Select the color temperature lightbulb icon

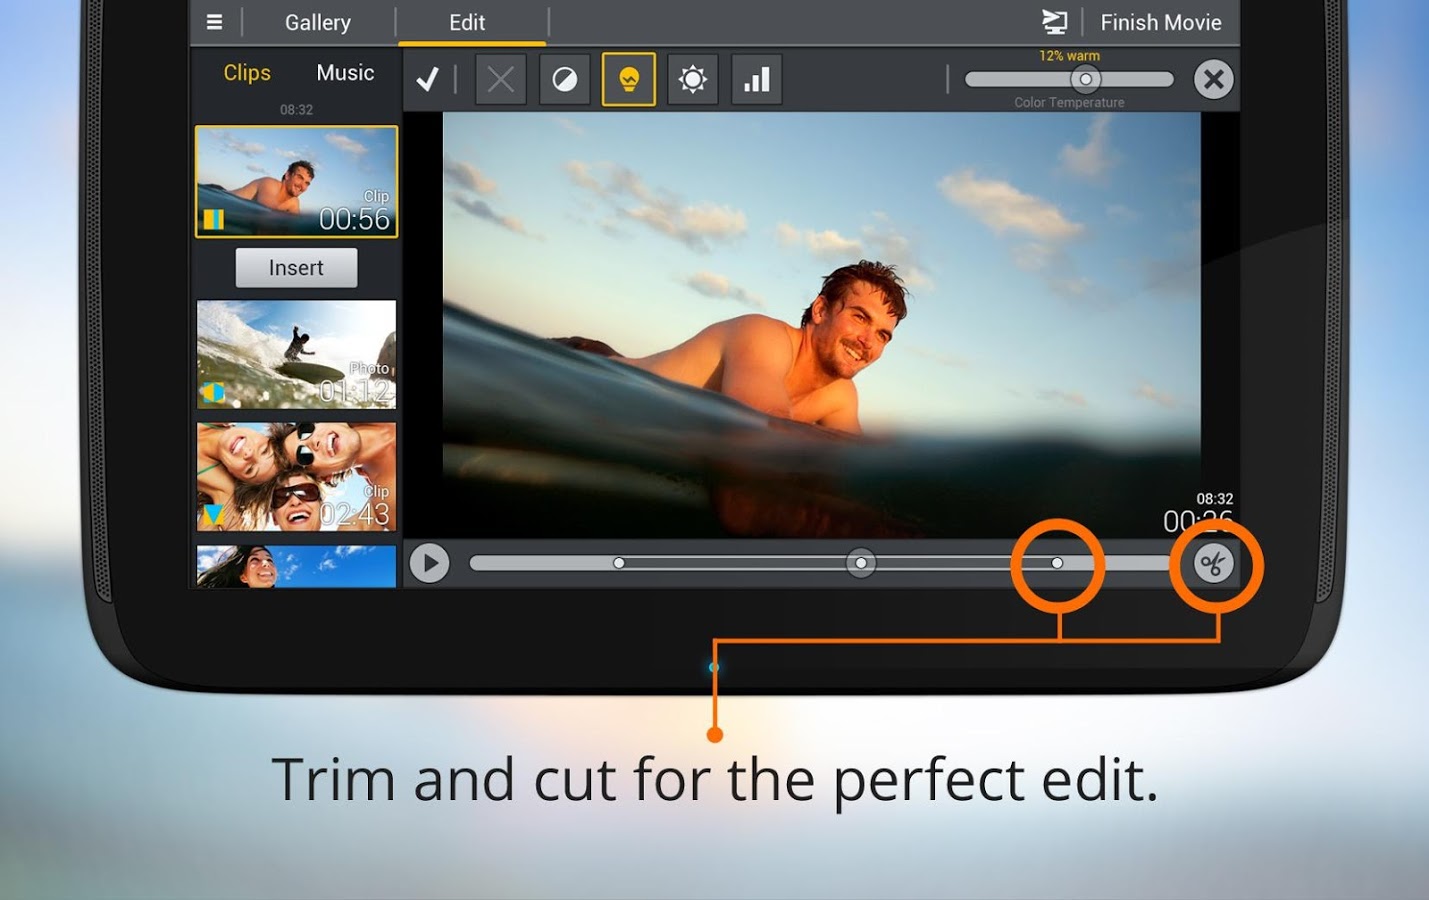pyautogui.click(x=628, y=79)
